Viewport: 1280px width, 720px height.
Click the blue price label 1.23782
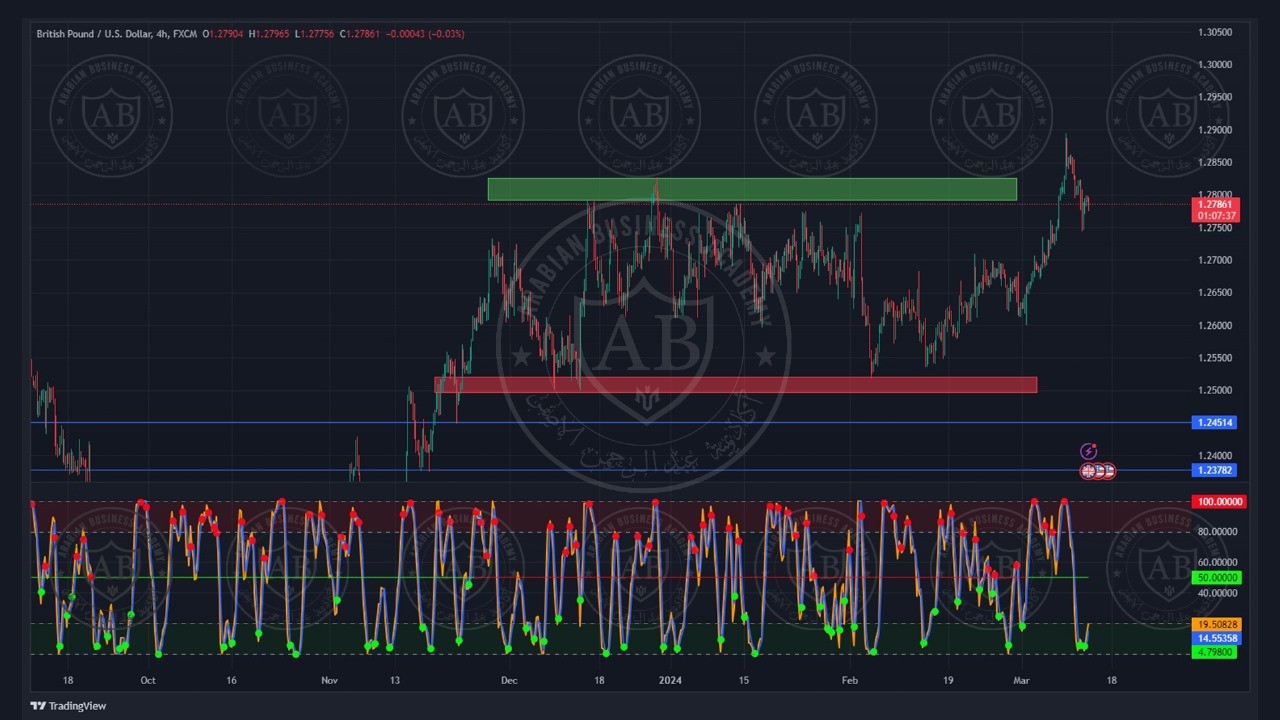pos(1216,470)
